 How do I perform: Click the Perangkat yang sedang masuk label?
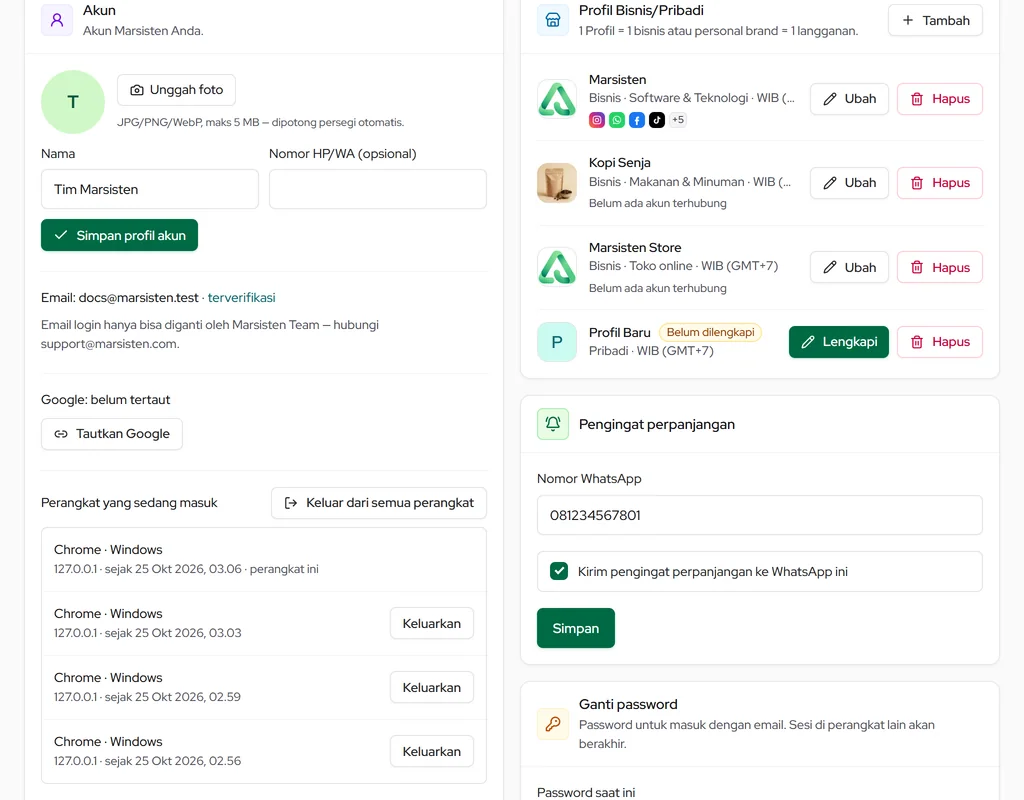coord(129,503)
